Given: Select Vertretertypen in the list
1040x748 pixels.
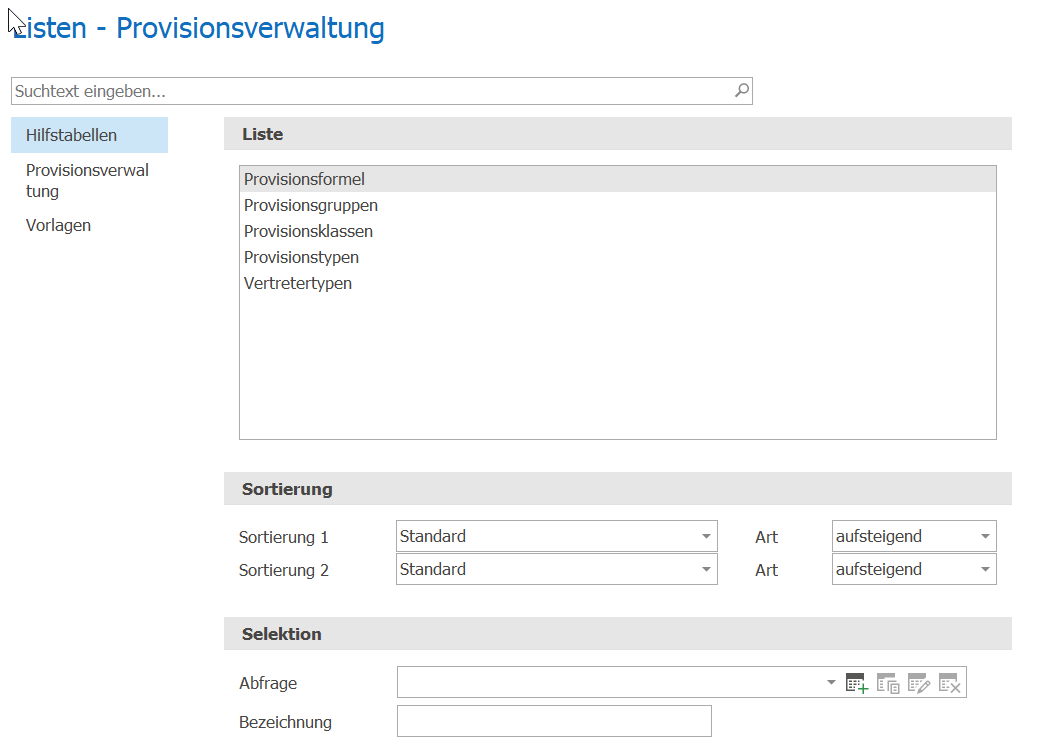Looking at the screenshot, I should [x=618, y=283].
